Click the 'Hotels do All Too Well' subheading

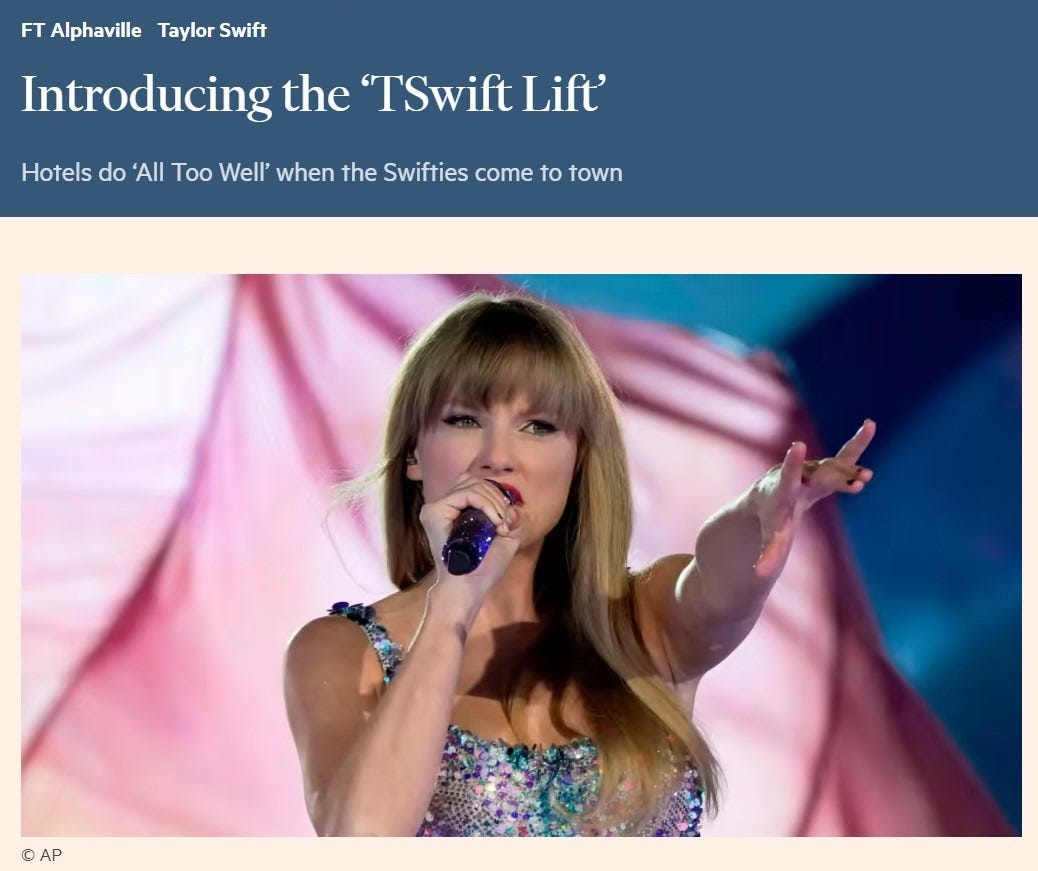(x=322, y=173)
